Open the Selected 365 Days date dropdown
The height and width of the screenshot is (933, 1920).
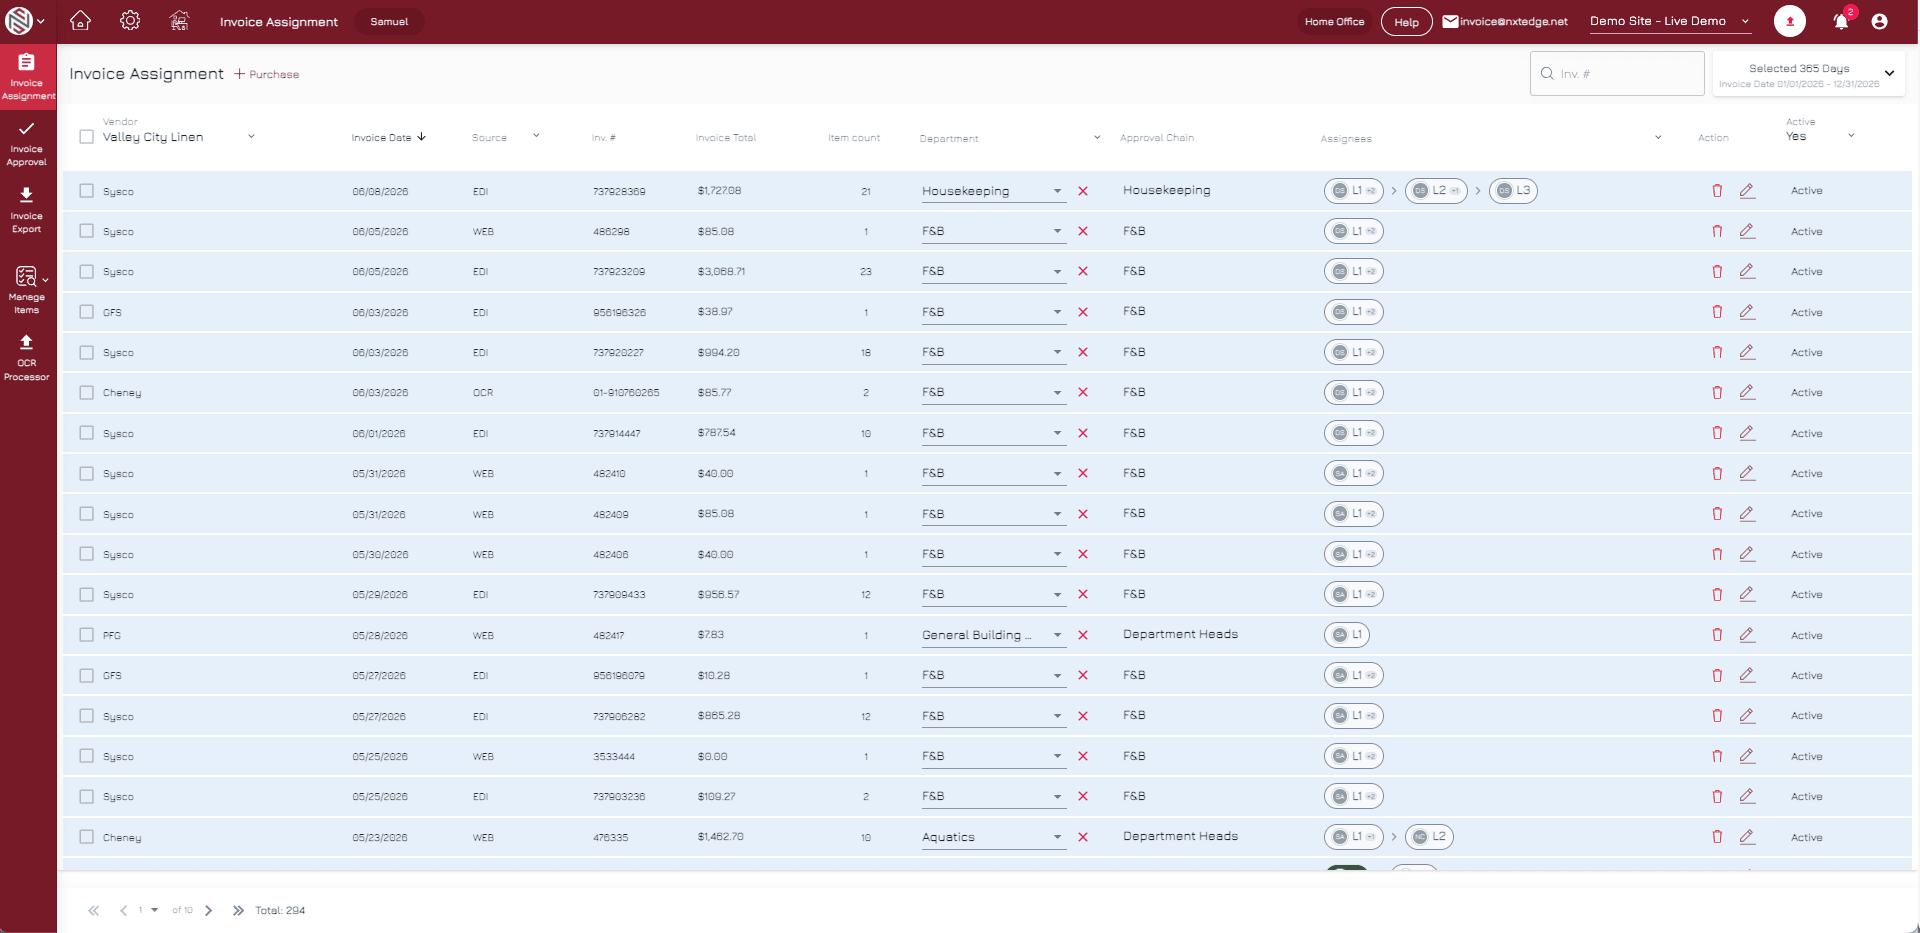coord(1808,74)
